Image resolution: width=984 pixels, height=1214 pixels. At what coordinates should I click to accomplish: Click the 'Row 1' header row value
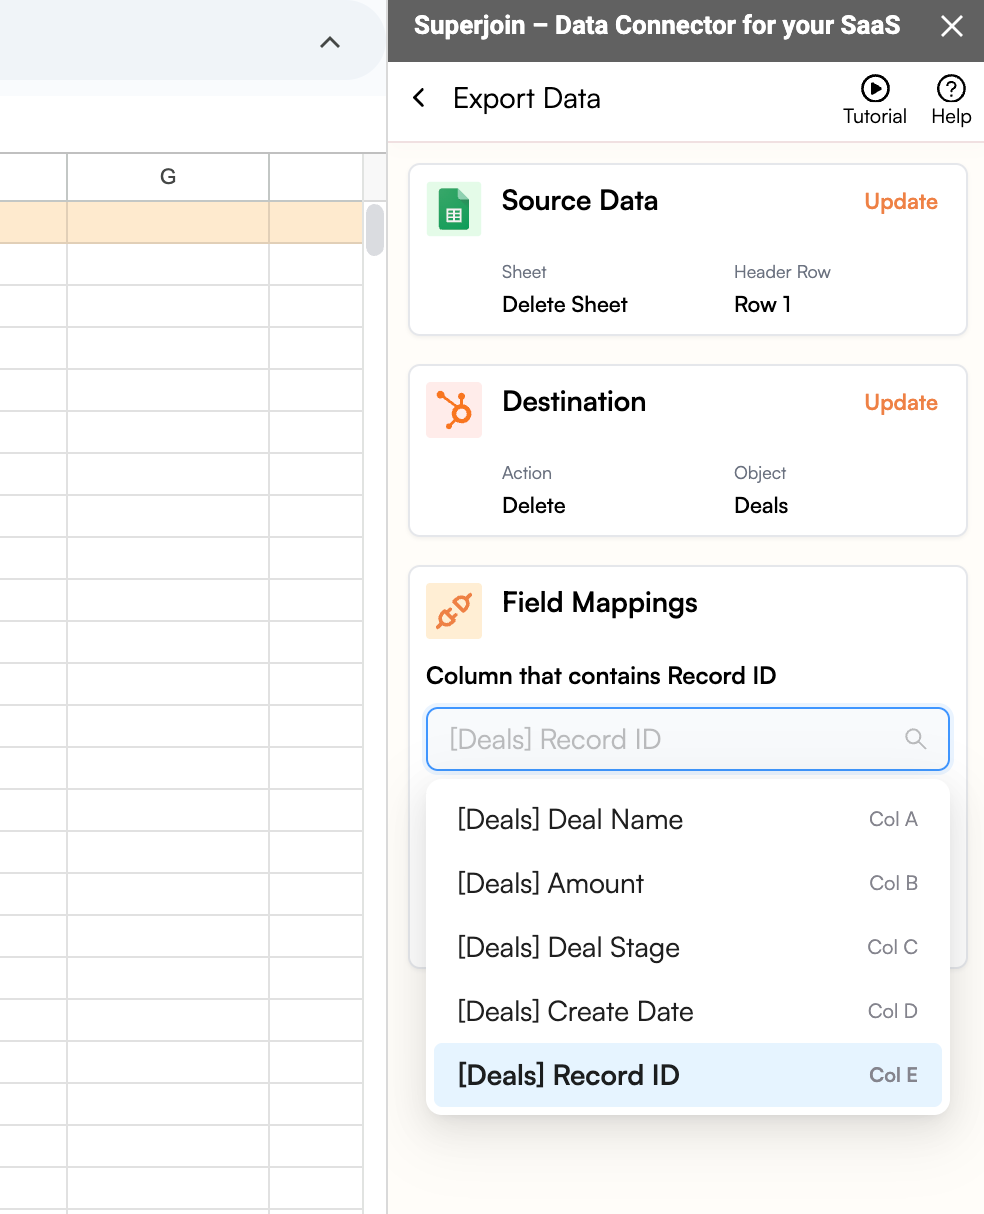pos(762,304)
